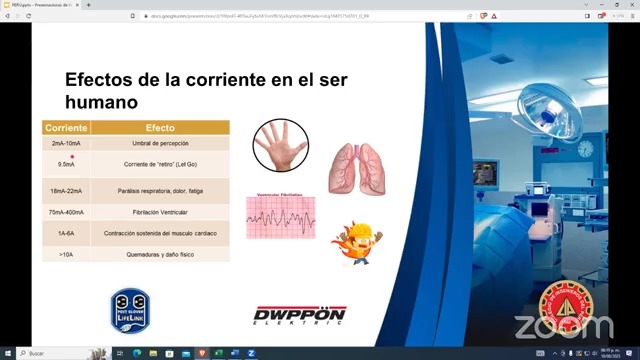
Task: Click the lungs illustration
Action: pyautogui.click(x=357, y=169)
